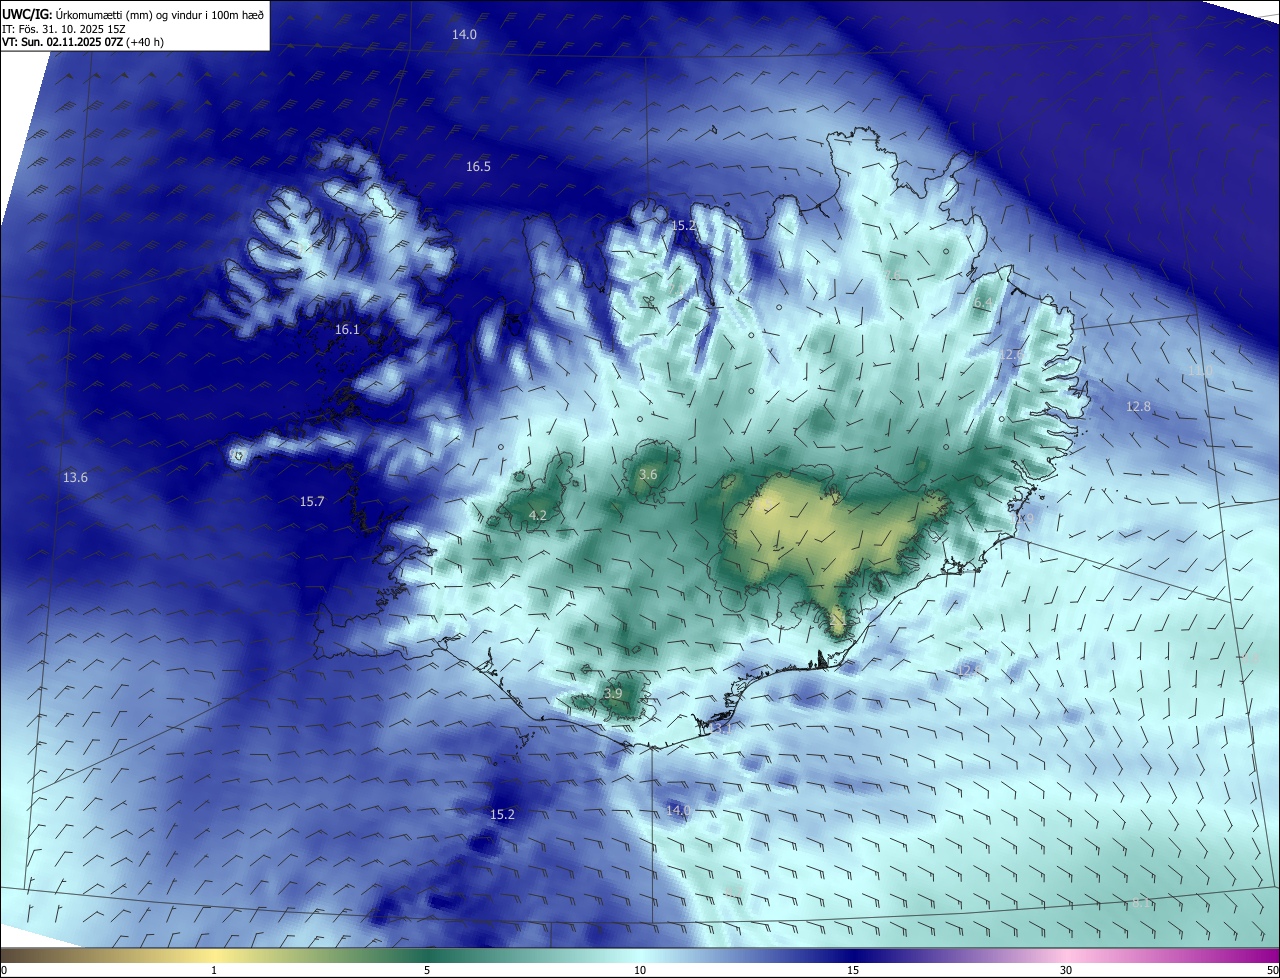Viewport: 1280px width, 978px height.
Task: Click the "14.0" value at the top of the map
Action: coord(464,35)
